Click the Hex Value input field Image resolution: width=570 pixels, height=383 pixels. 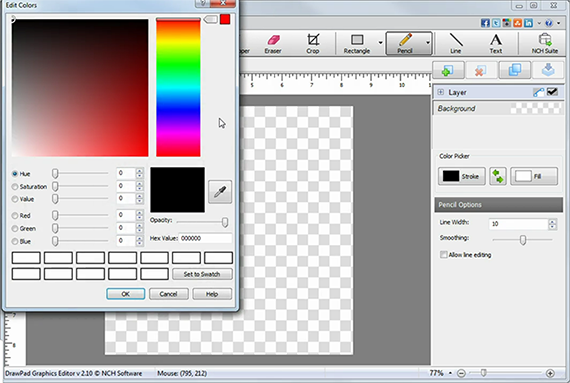click(205, 238)
